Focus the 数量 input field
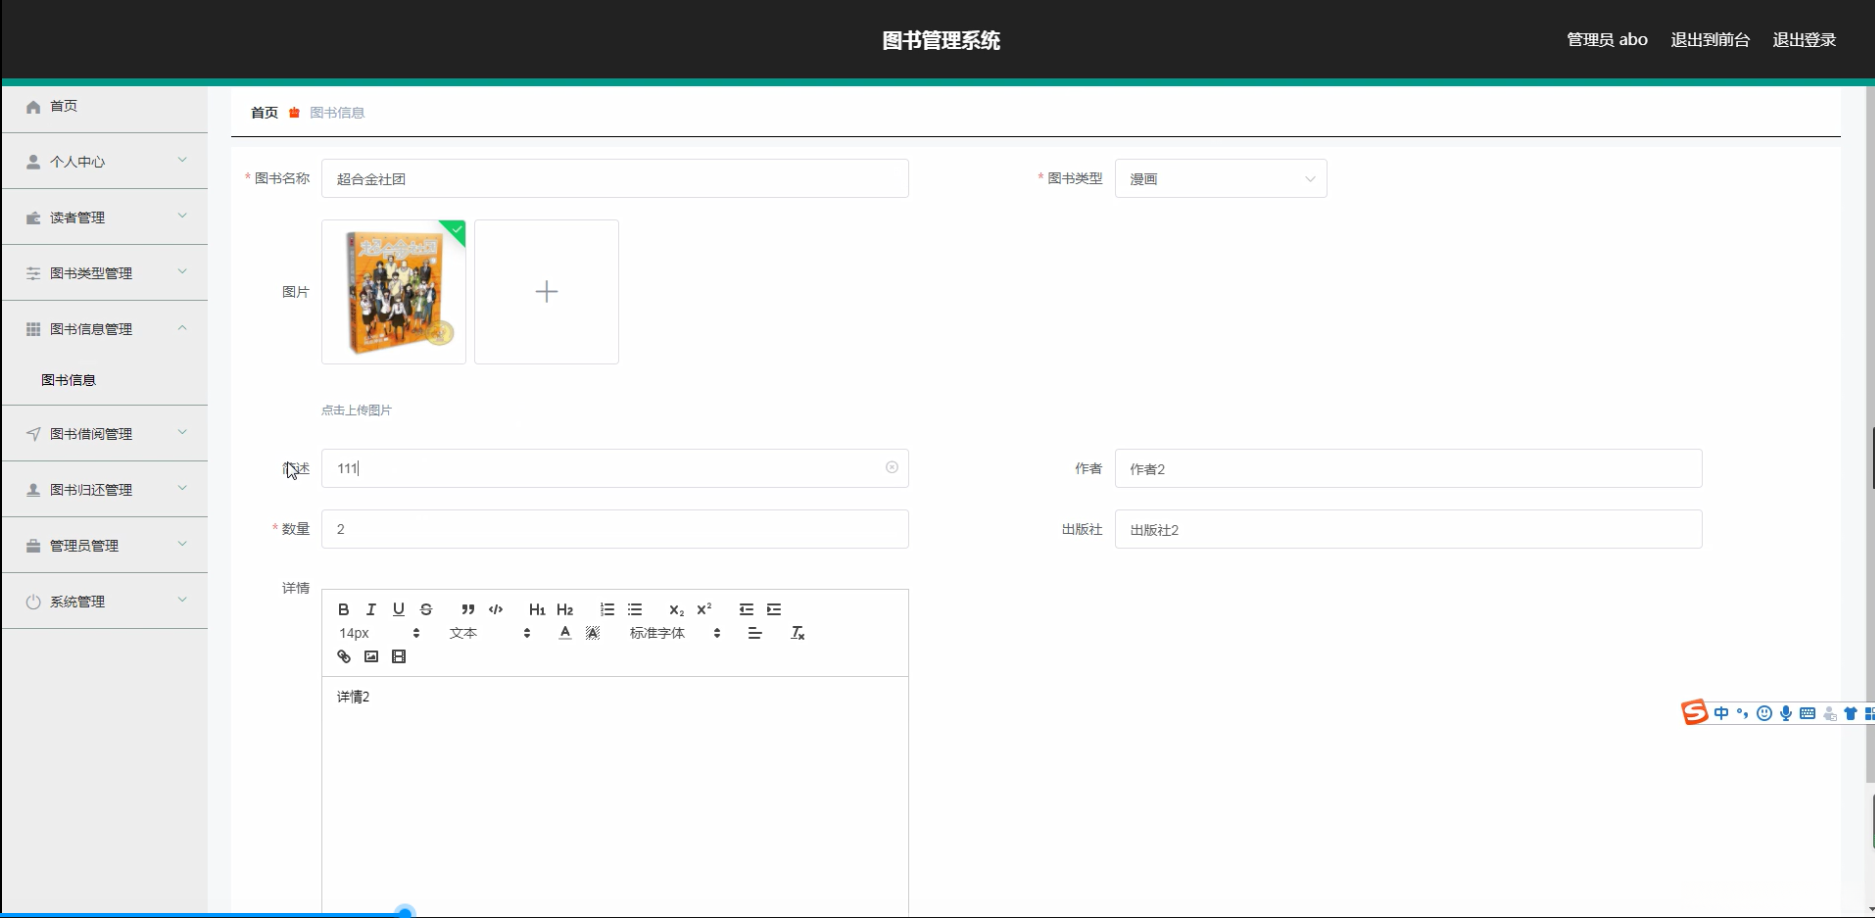 [615, 529]
